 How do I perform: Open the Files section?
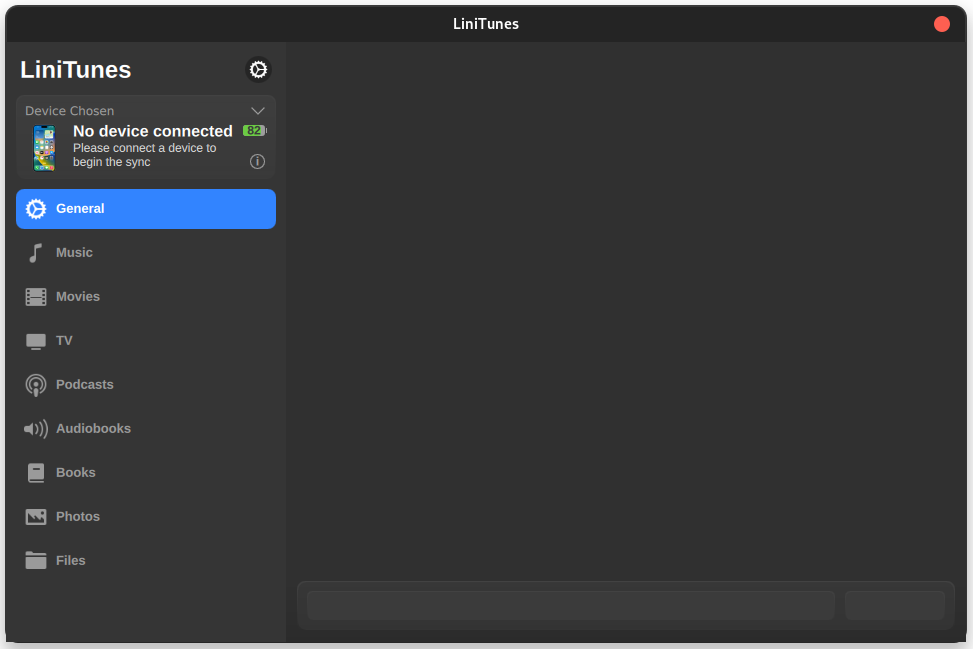coord(146,561)
